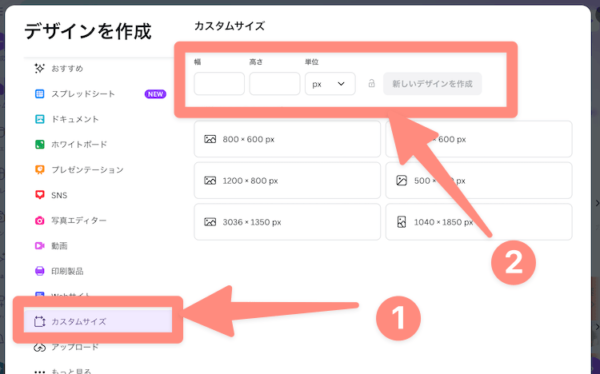Click the プレゼンテーション presentation icon
This screenshot has width=600, height=374.
point(39,170)
